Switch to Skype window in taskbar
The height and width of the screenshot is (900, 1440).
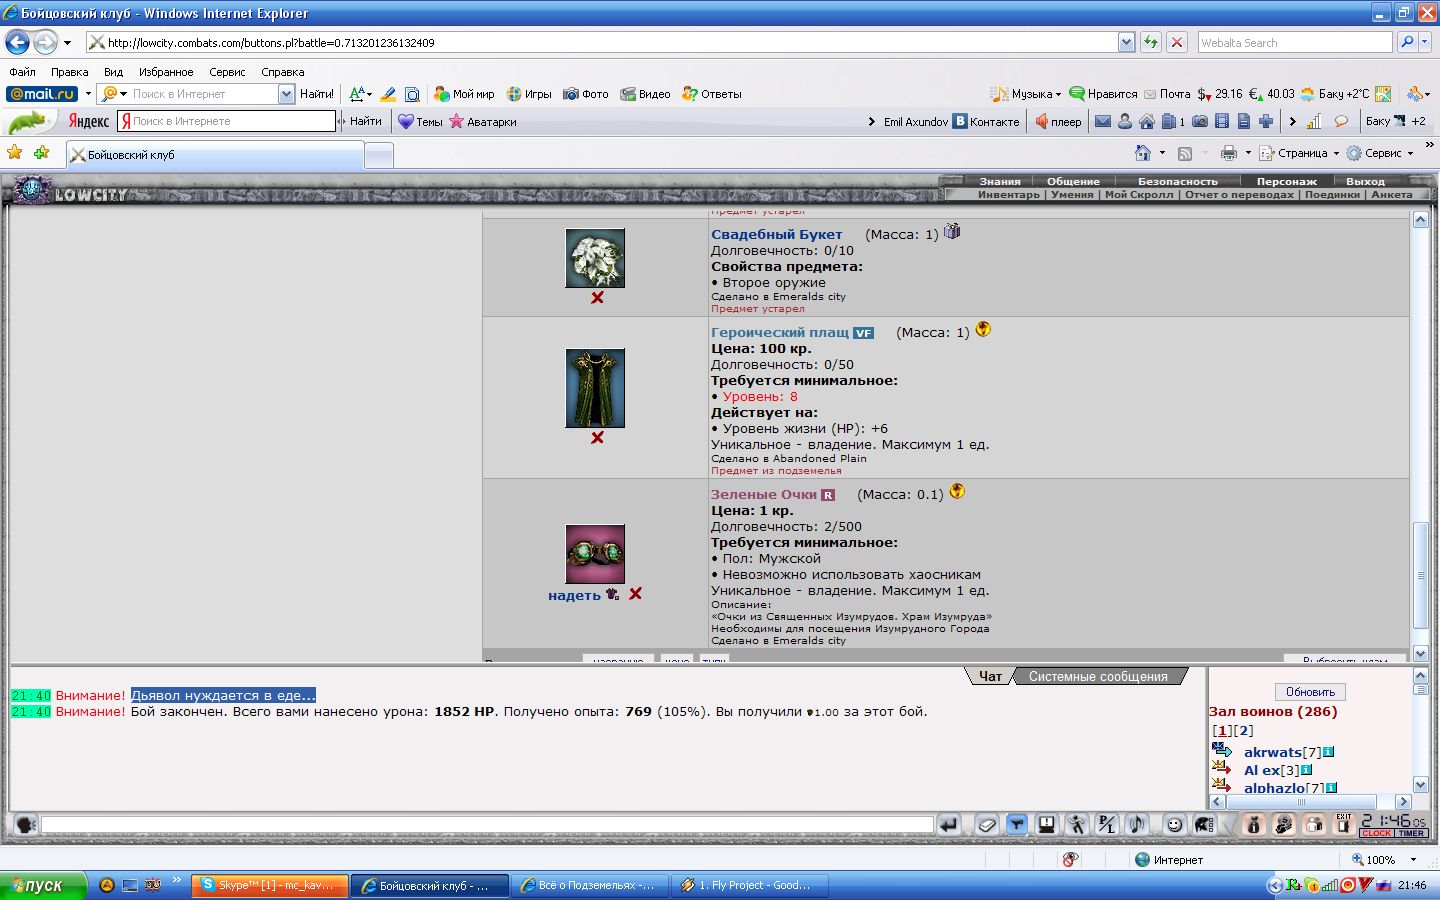coord(270,885)
